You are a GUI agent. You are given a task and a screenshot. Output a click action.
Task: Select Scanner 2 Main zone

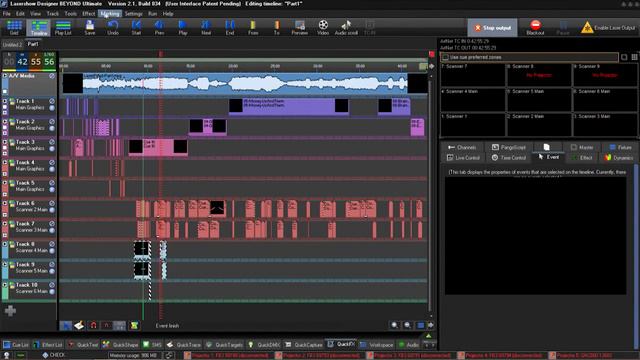click(x=539, y=124)
